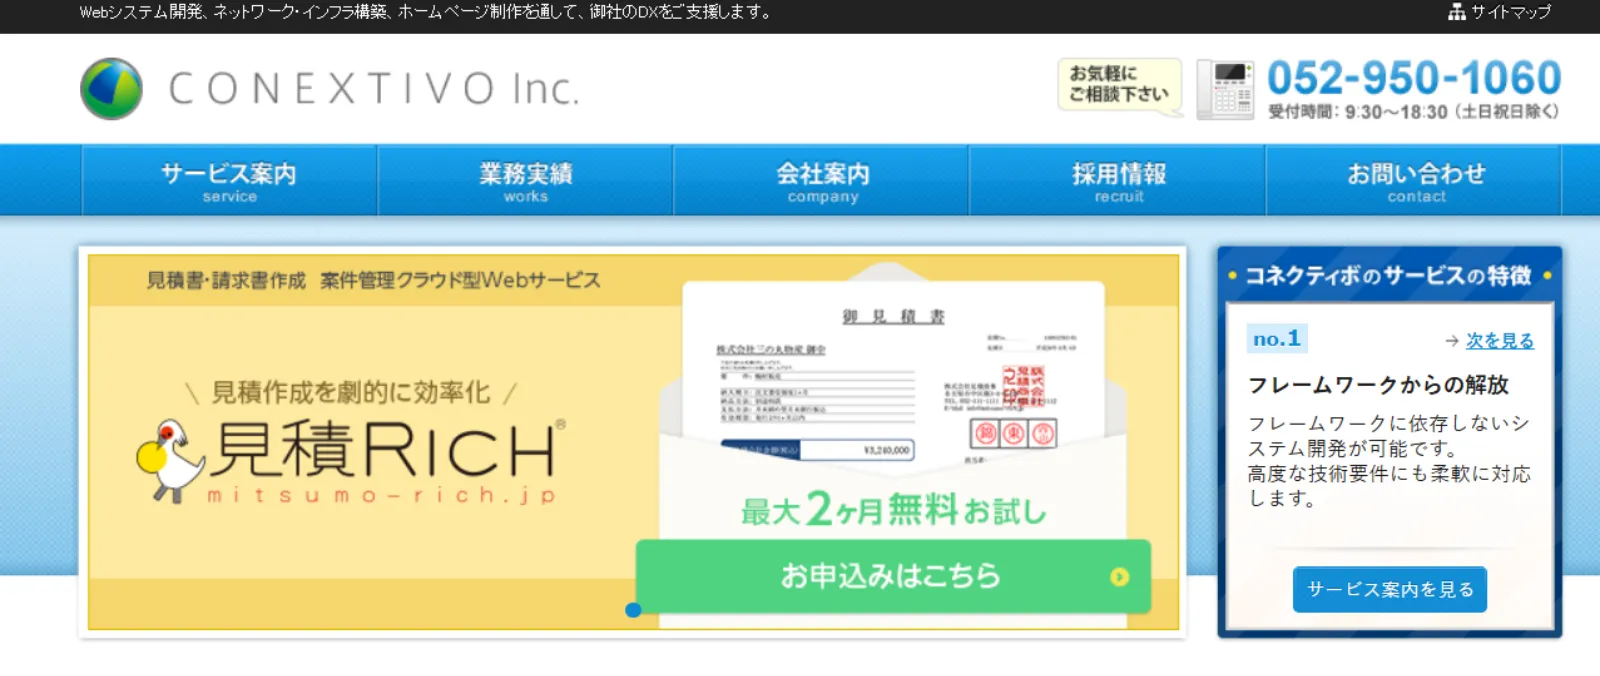Click the 見積RICH logo text in banner
1600x676 pixels.
click(385, 450)
